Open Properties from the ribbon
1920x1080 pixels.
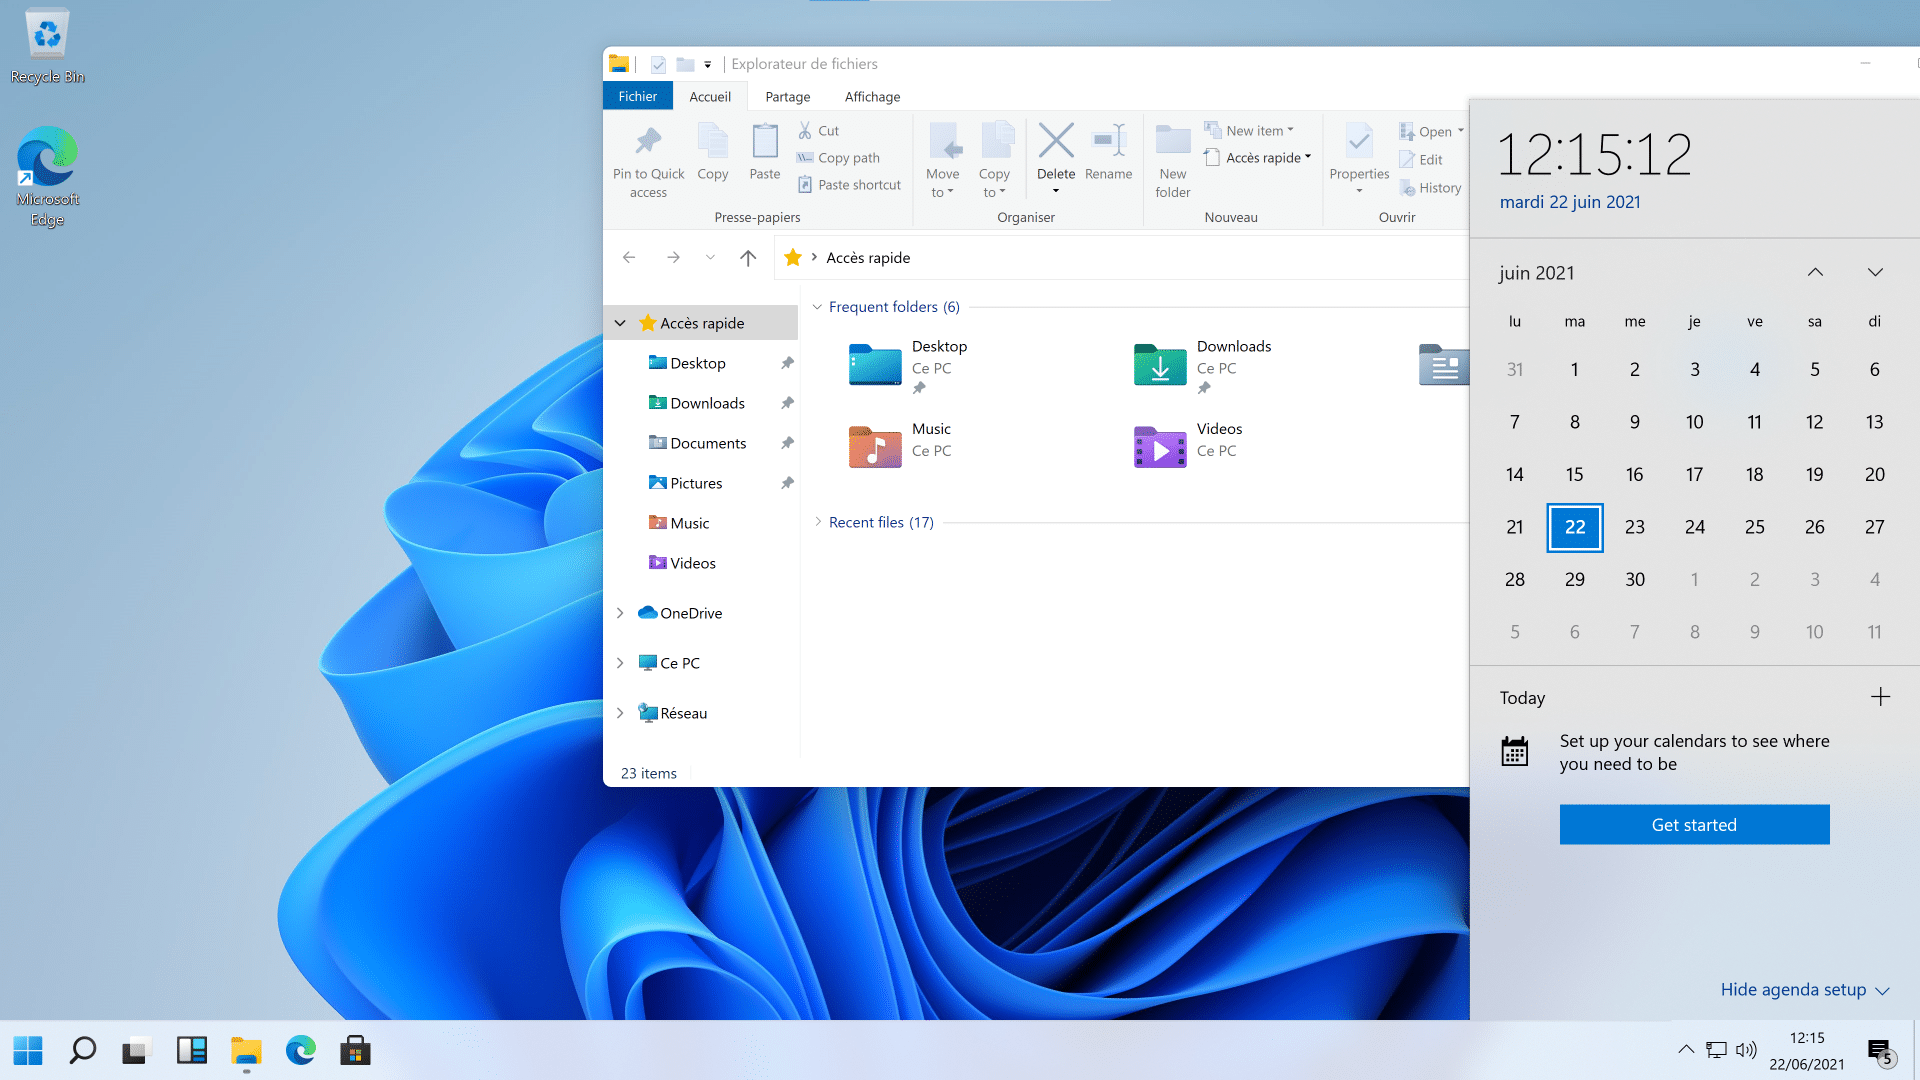1358,158
